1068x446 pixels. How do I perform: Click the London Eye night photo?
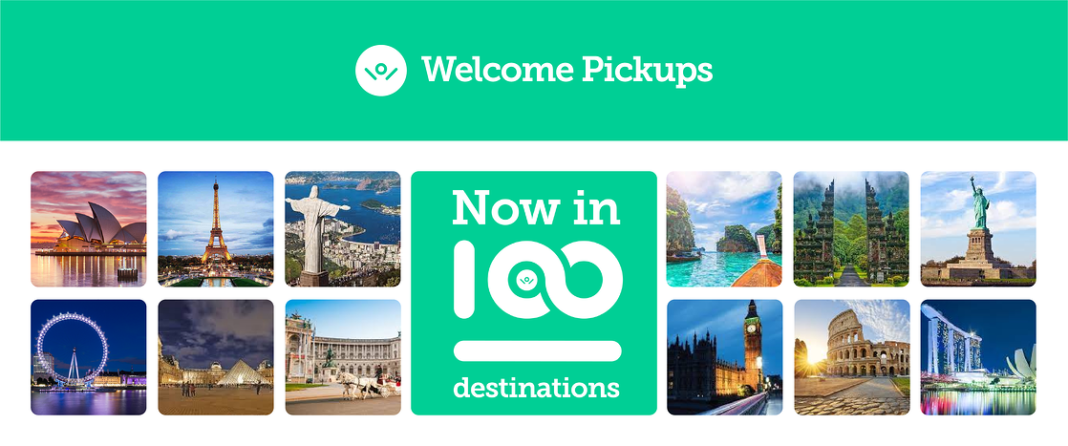tap(89, 357)
